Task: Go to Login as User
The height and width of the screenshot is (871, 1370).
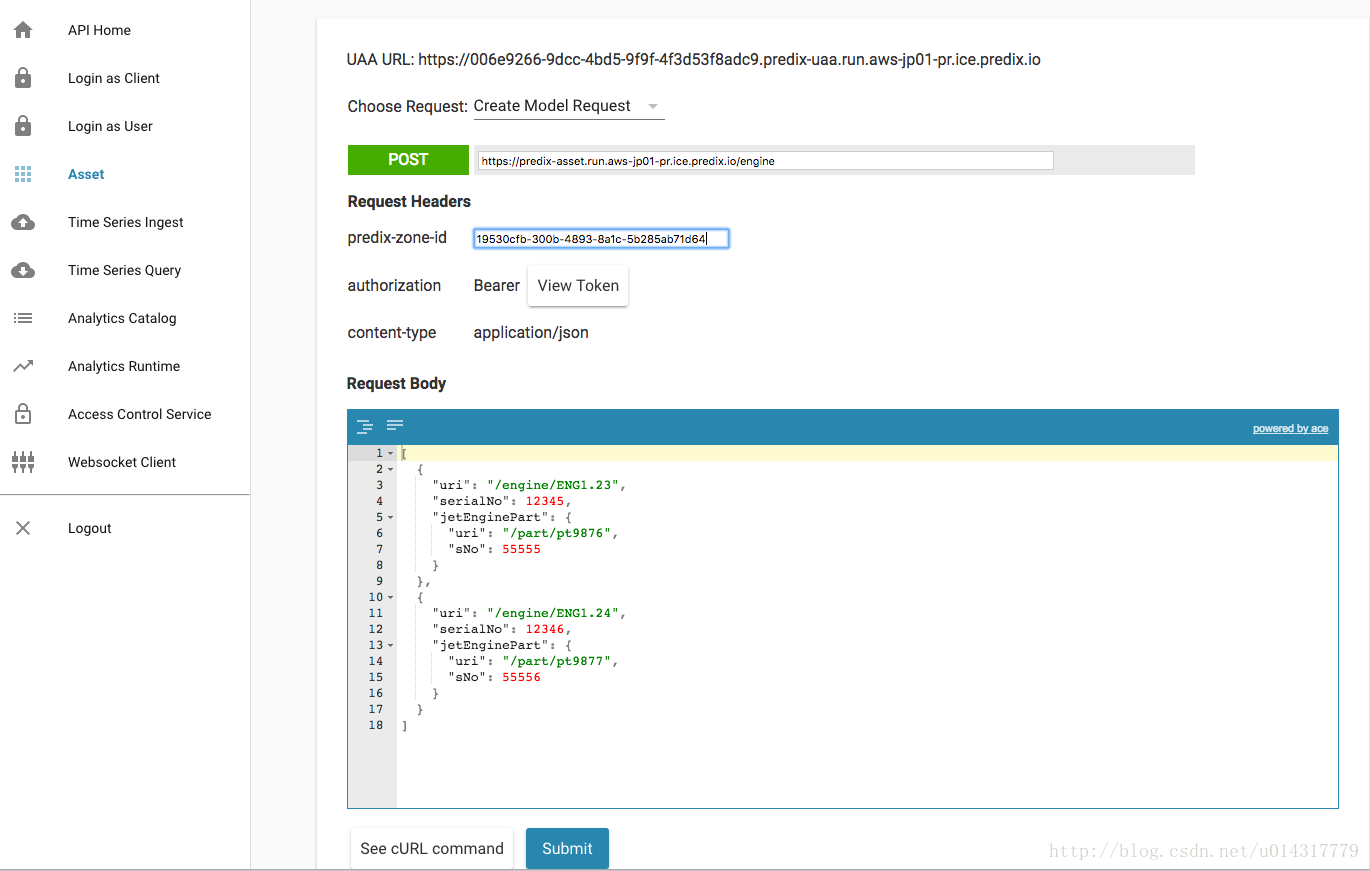Action: [110, 126]
